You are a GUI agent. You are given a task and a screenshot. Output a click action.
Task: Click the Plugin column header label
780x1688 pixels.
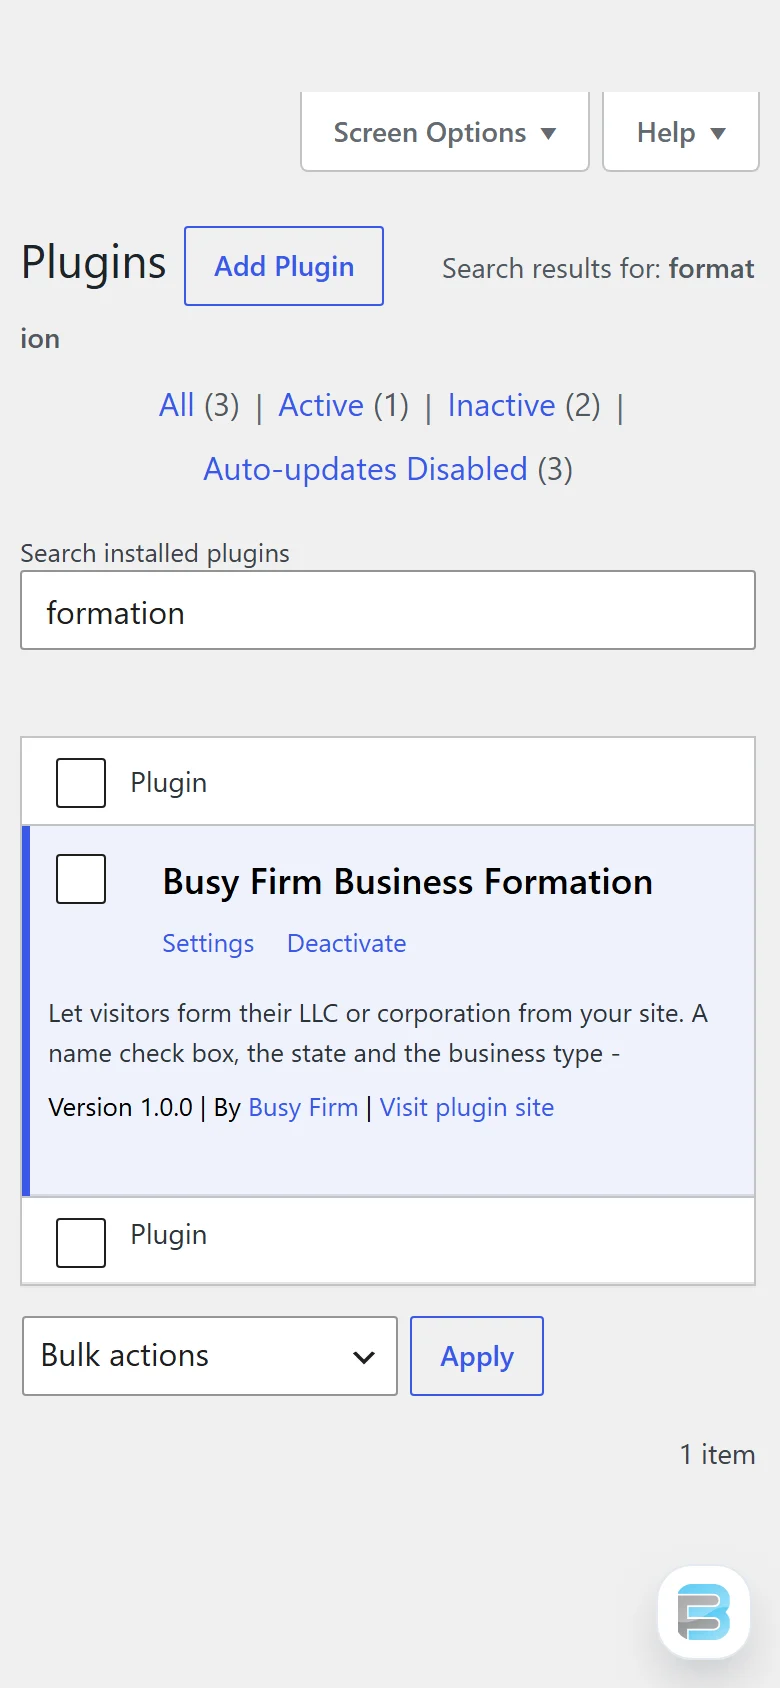[x=169, y=782]
